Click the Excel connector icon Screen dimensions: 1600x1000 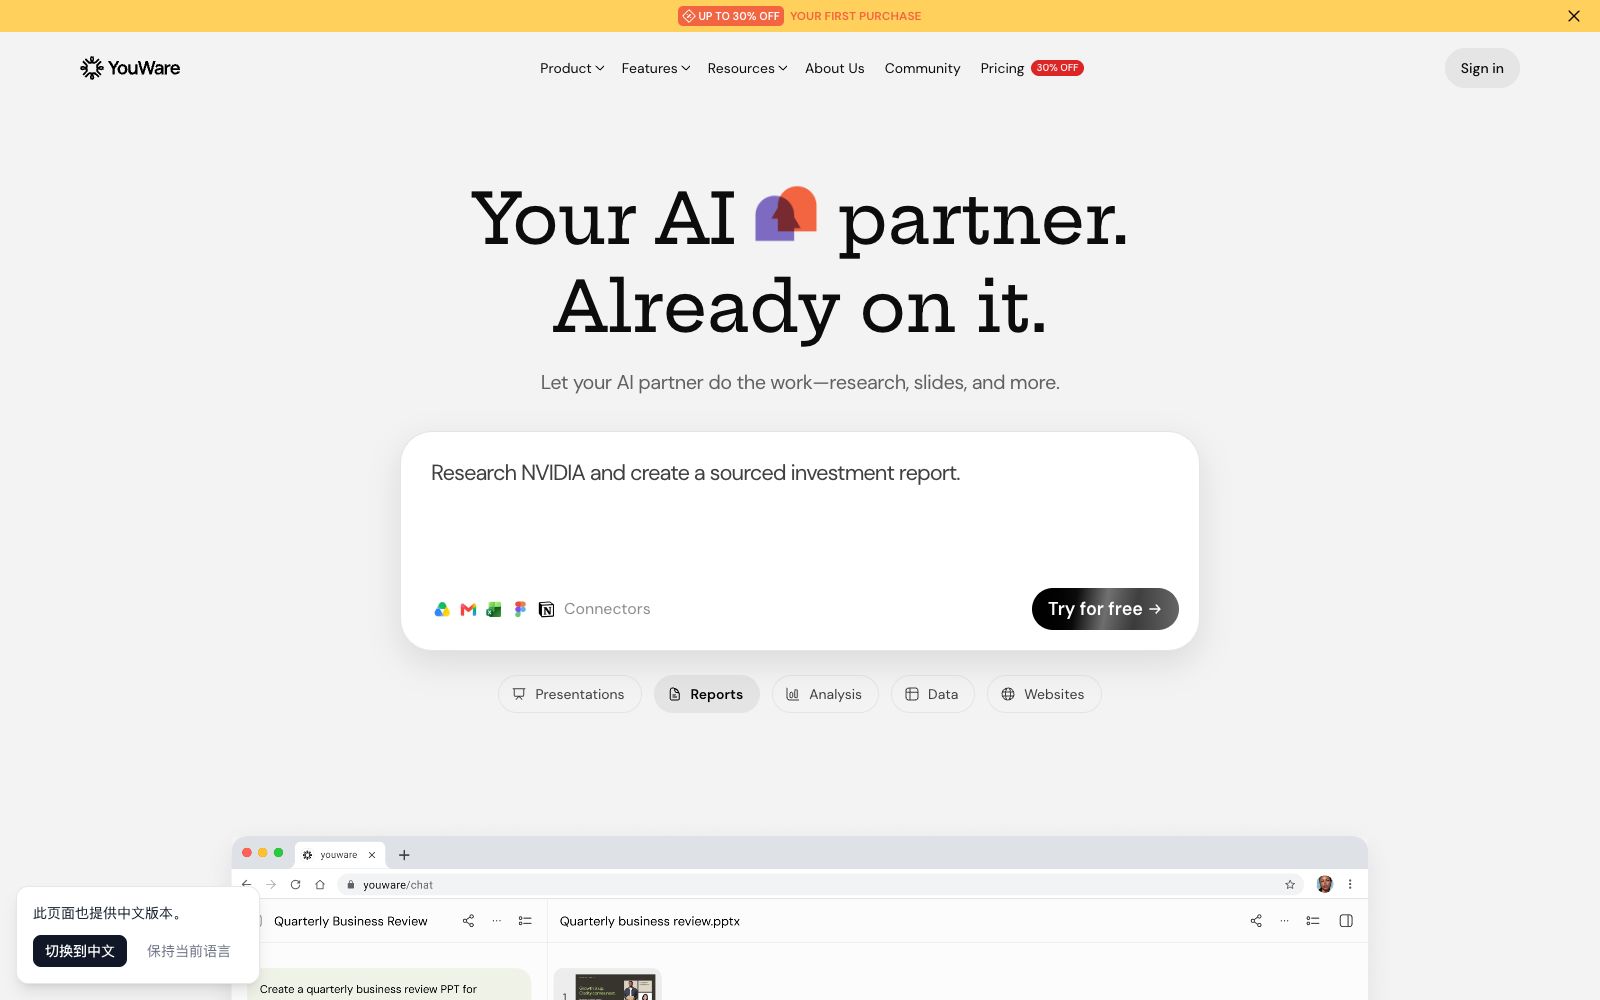pos(494,609)
